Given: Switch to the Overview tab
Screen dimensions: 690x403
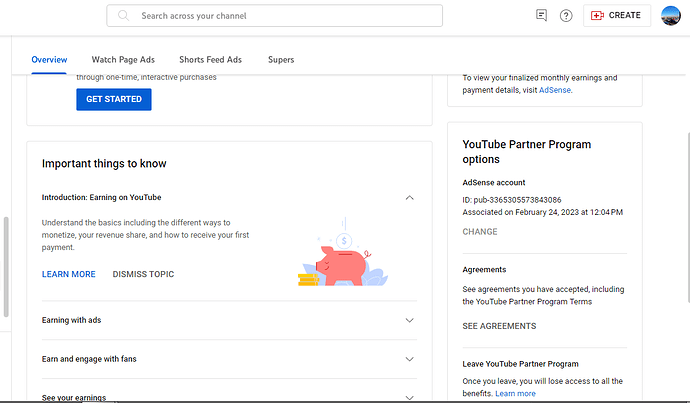Looking at the screenshot, I should point(49,59).
